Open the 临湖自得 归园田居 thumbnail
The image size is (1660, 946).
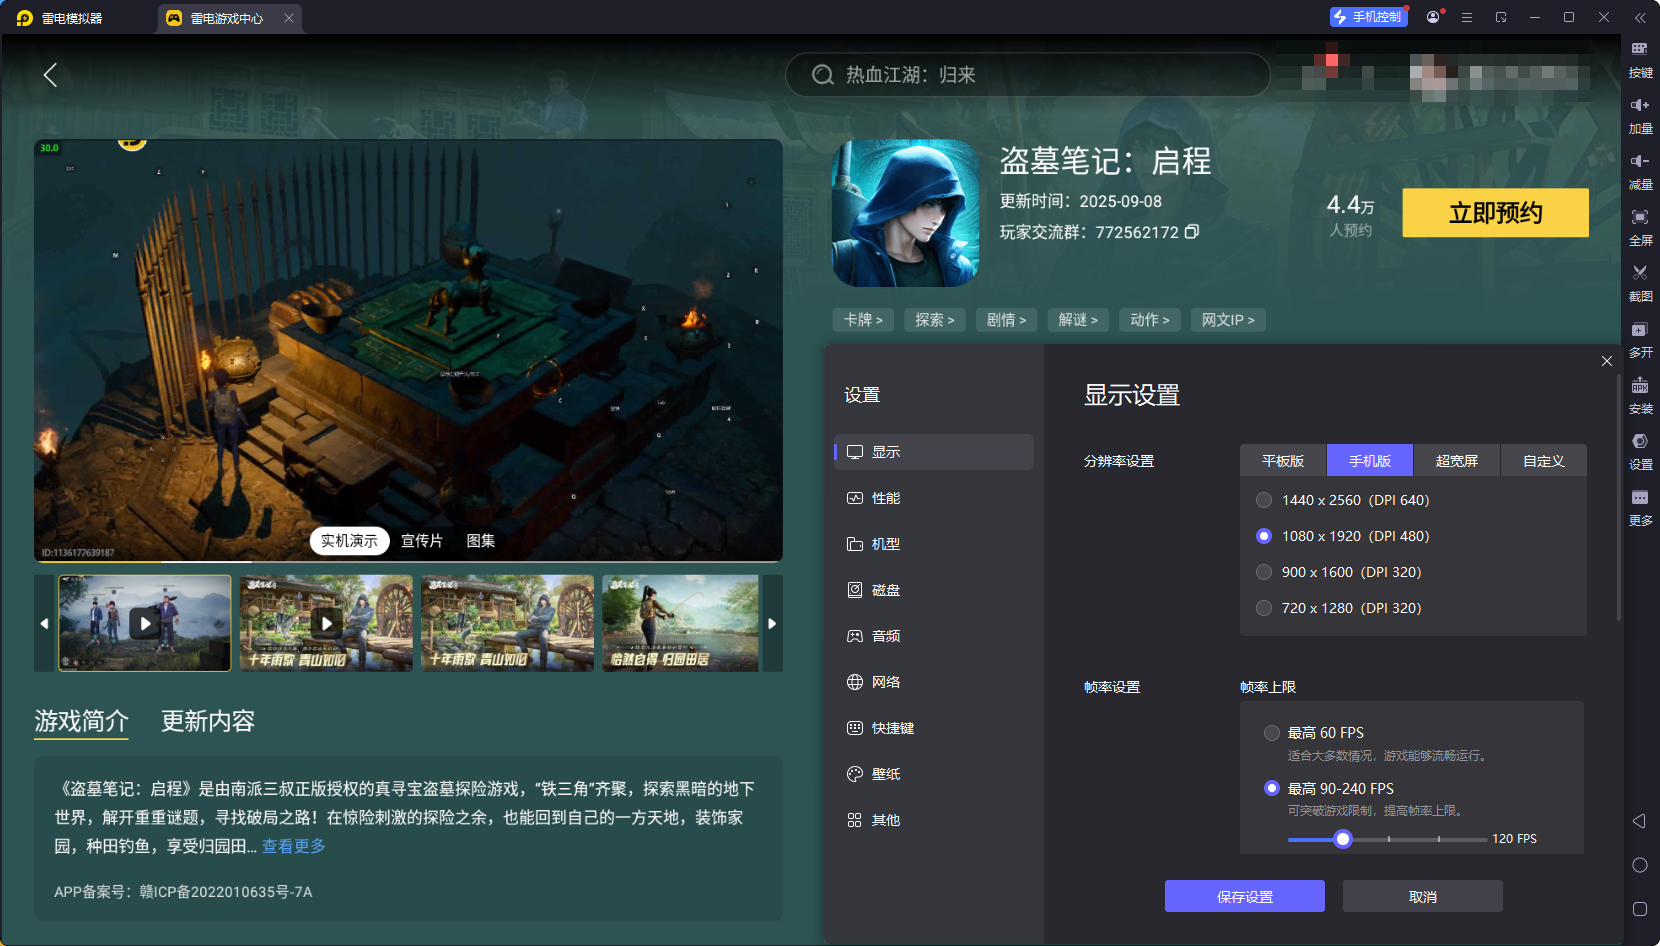pos(680,623)
